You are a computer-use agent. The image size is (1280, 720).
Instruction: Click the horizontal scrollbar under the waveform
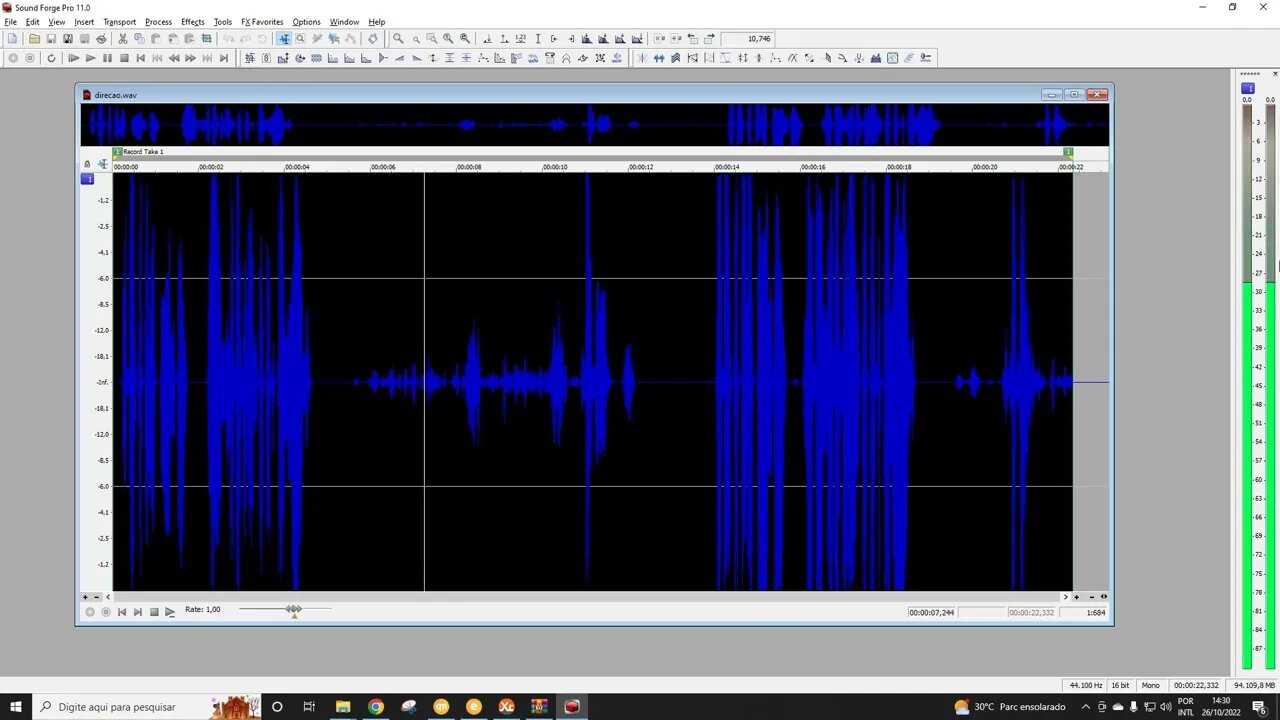tap(585, 597)
